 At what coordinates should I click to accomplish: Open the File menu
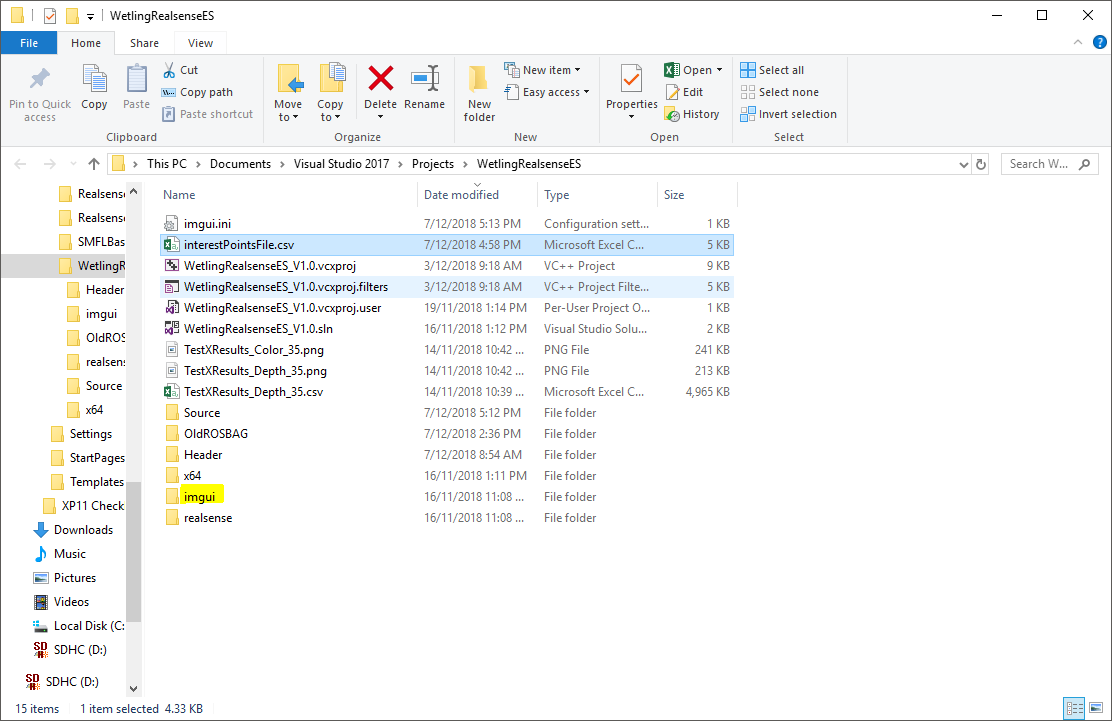[x=29, y=43]
